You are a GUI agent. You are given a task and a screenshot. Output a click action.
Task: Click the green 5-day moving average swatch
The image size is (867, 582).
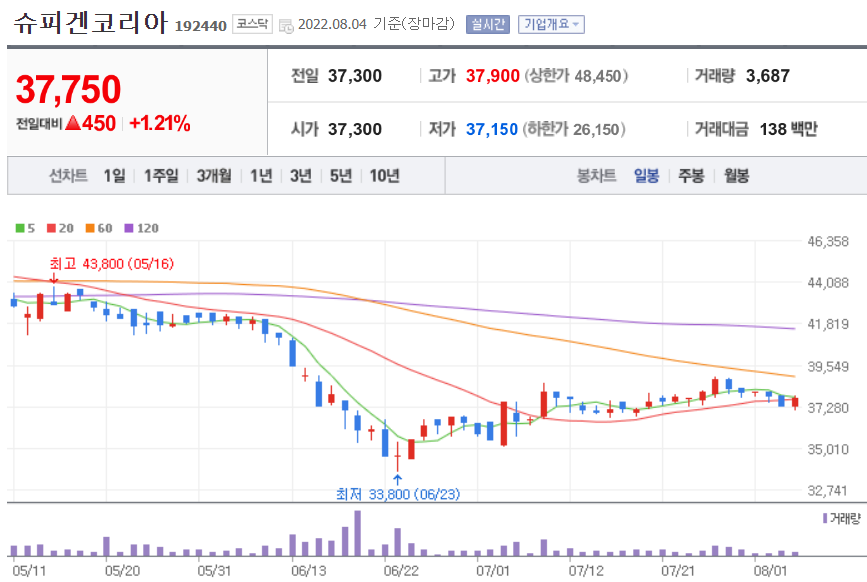coord(20,228)
